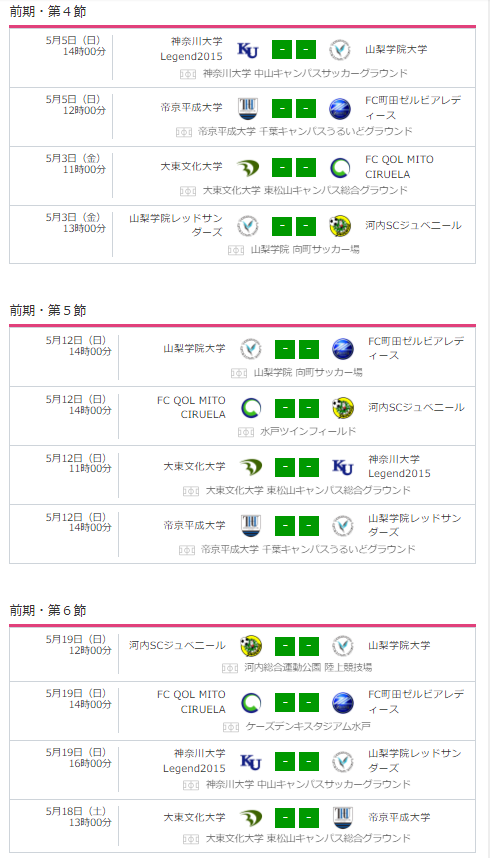Open the green score box of 神奈川大学 vs 山梨学院大学

(x=293, y=50)
